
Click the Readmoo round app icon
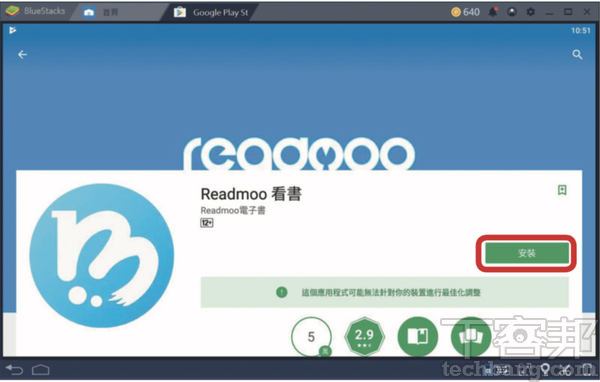tap(101, 255)
